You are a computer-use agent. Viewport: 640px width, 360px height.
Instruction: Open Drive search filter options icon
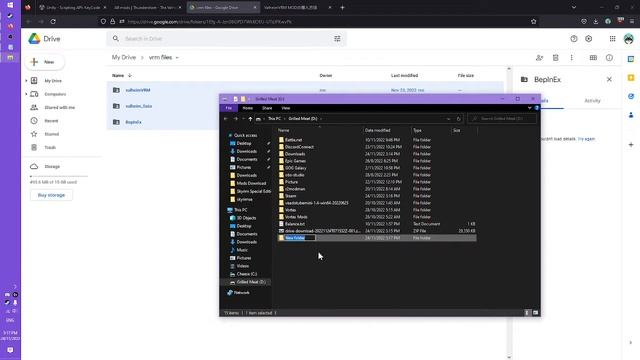tap(337, 39)
